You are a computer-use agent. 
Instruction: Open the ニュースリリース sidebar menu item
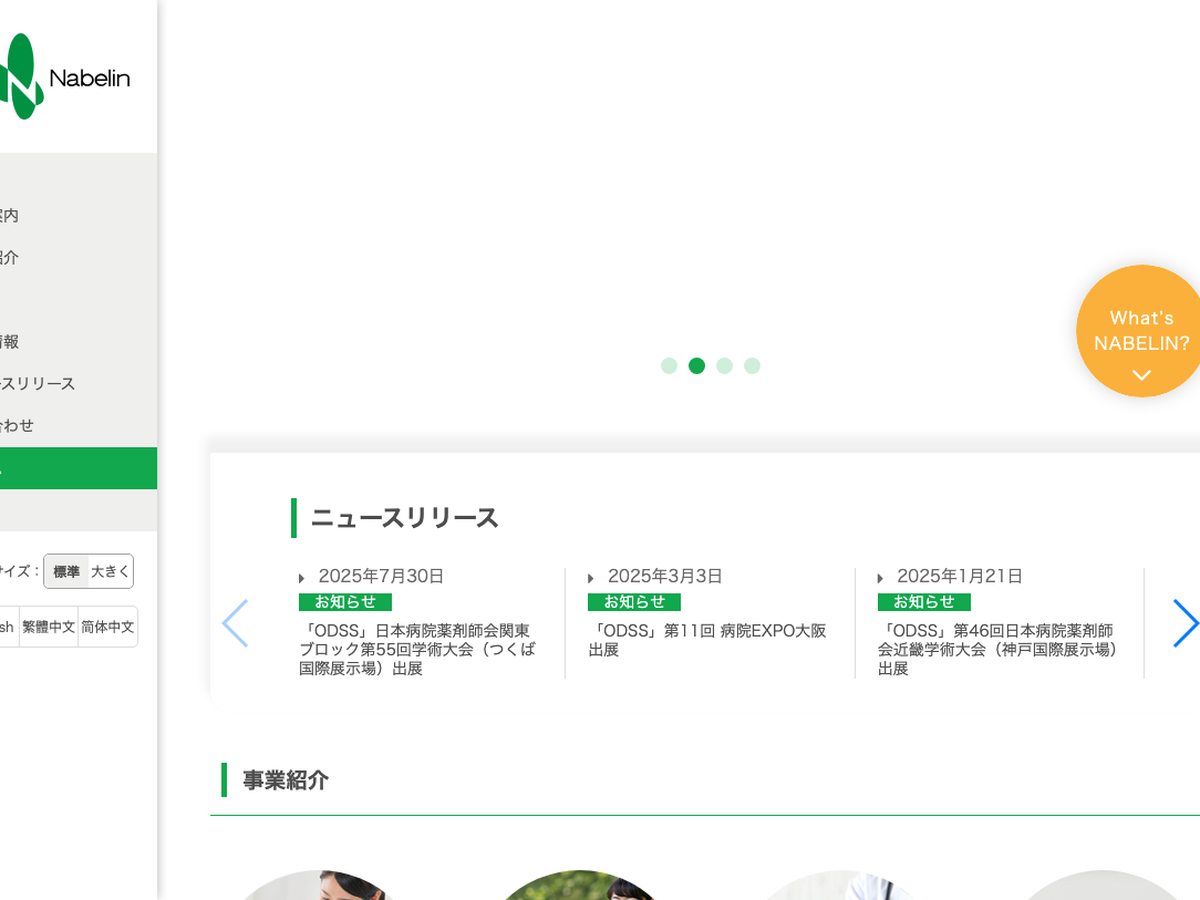point(40,384)
